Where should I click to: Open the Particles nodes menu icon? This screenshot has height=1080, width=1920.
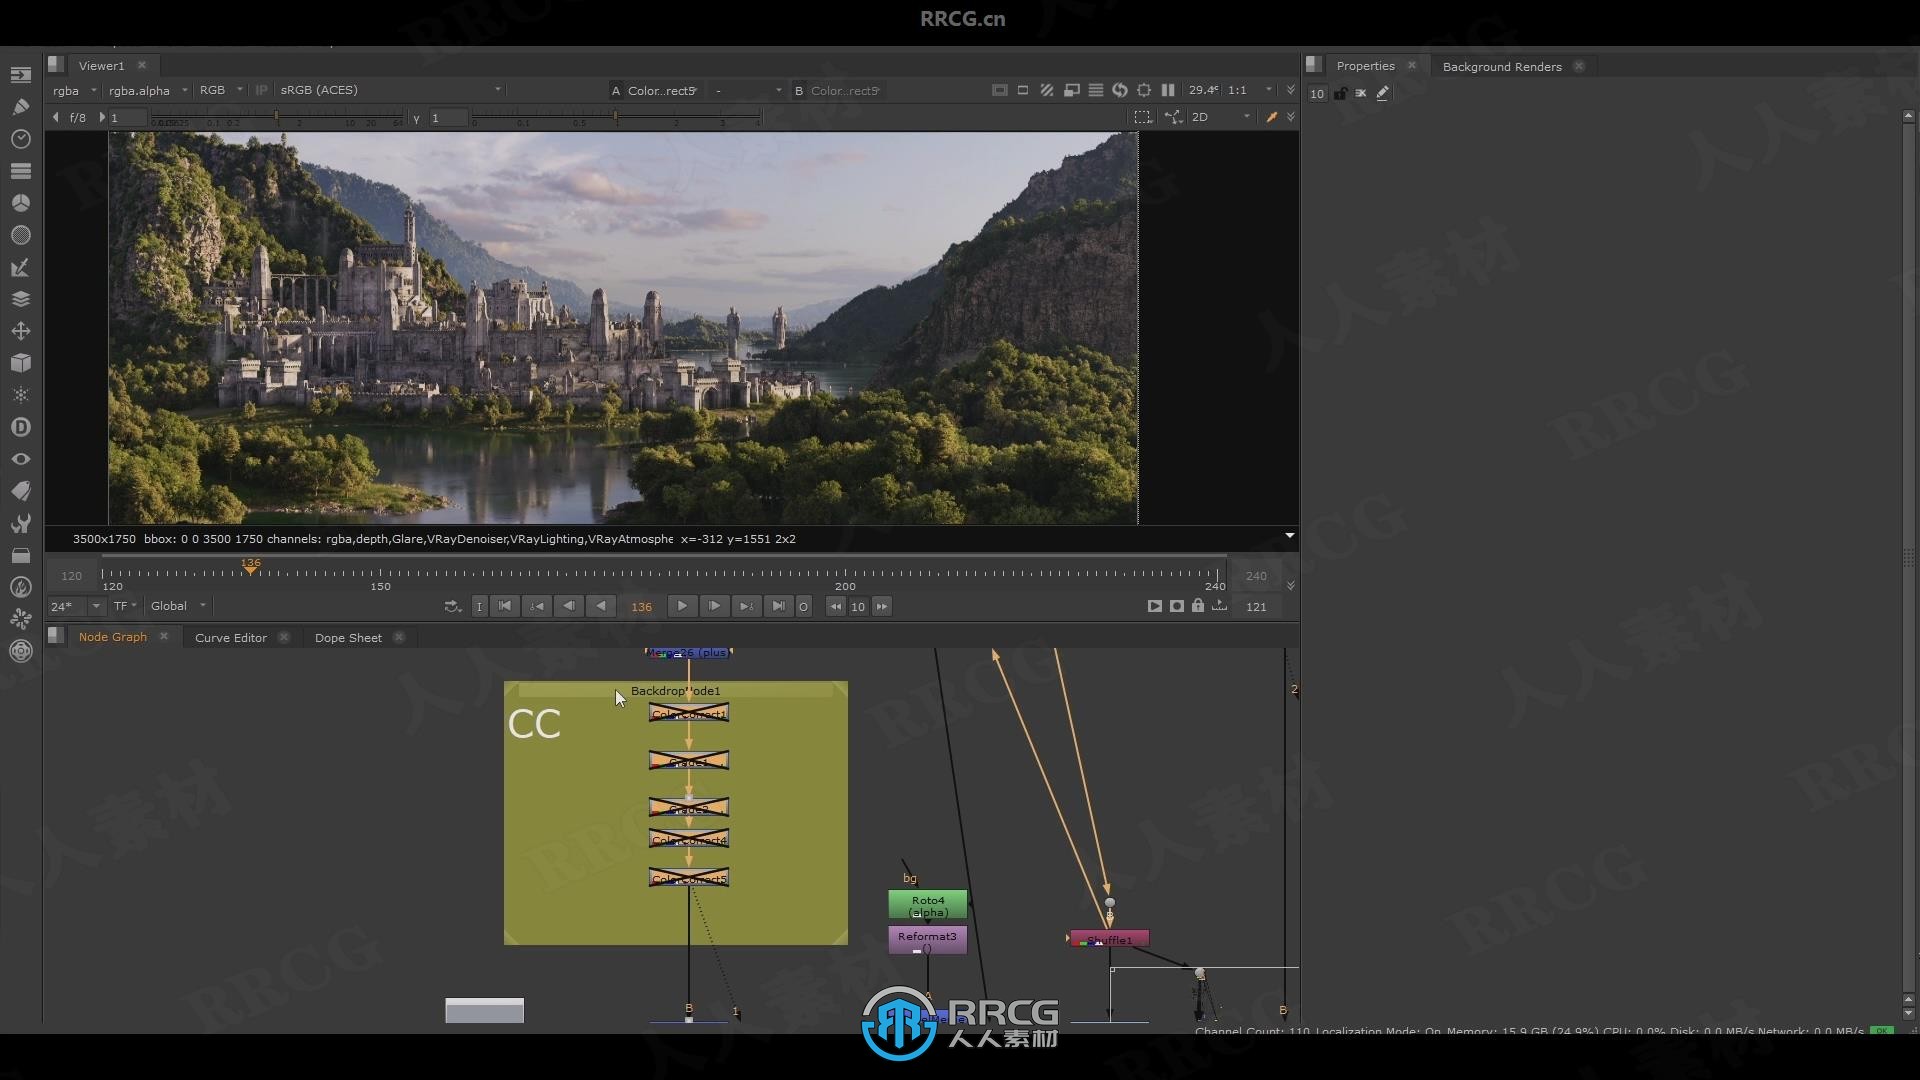click(20, 395)
